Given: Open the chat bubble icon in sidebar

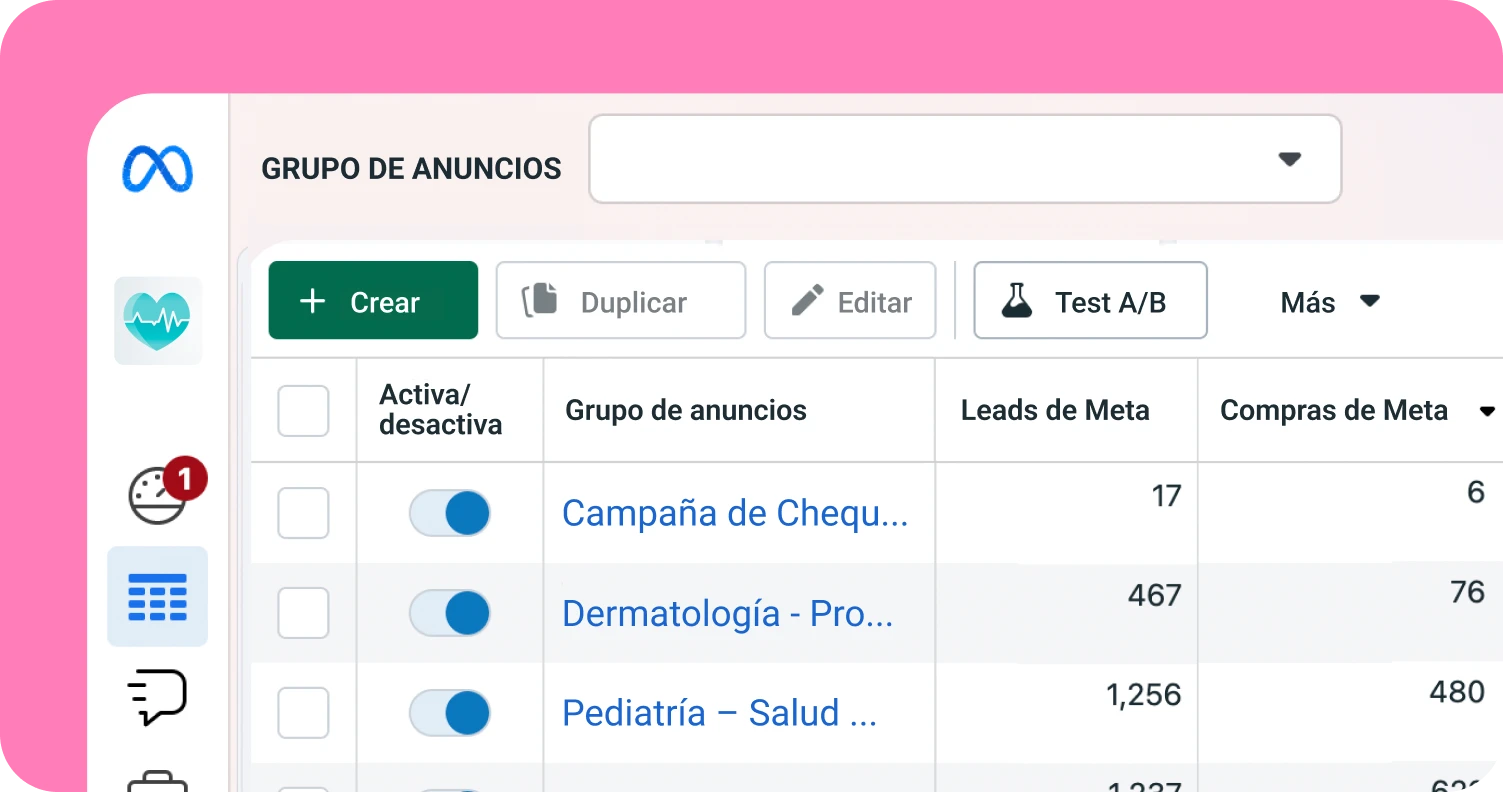Looking at the screenshot, I should (x=158, y=696).
